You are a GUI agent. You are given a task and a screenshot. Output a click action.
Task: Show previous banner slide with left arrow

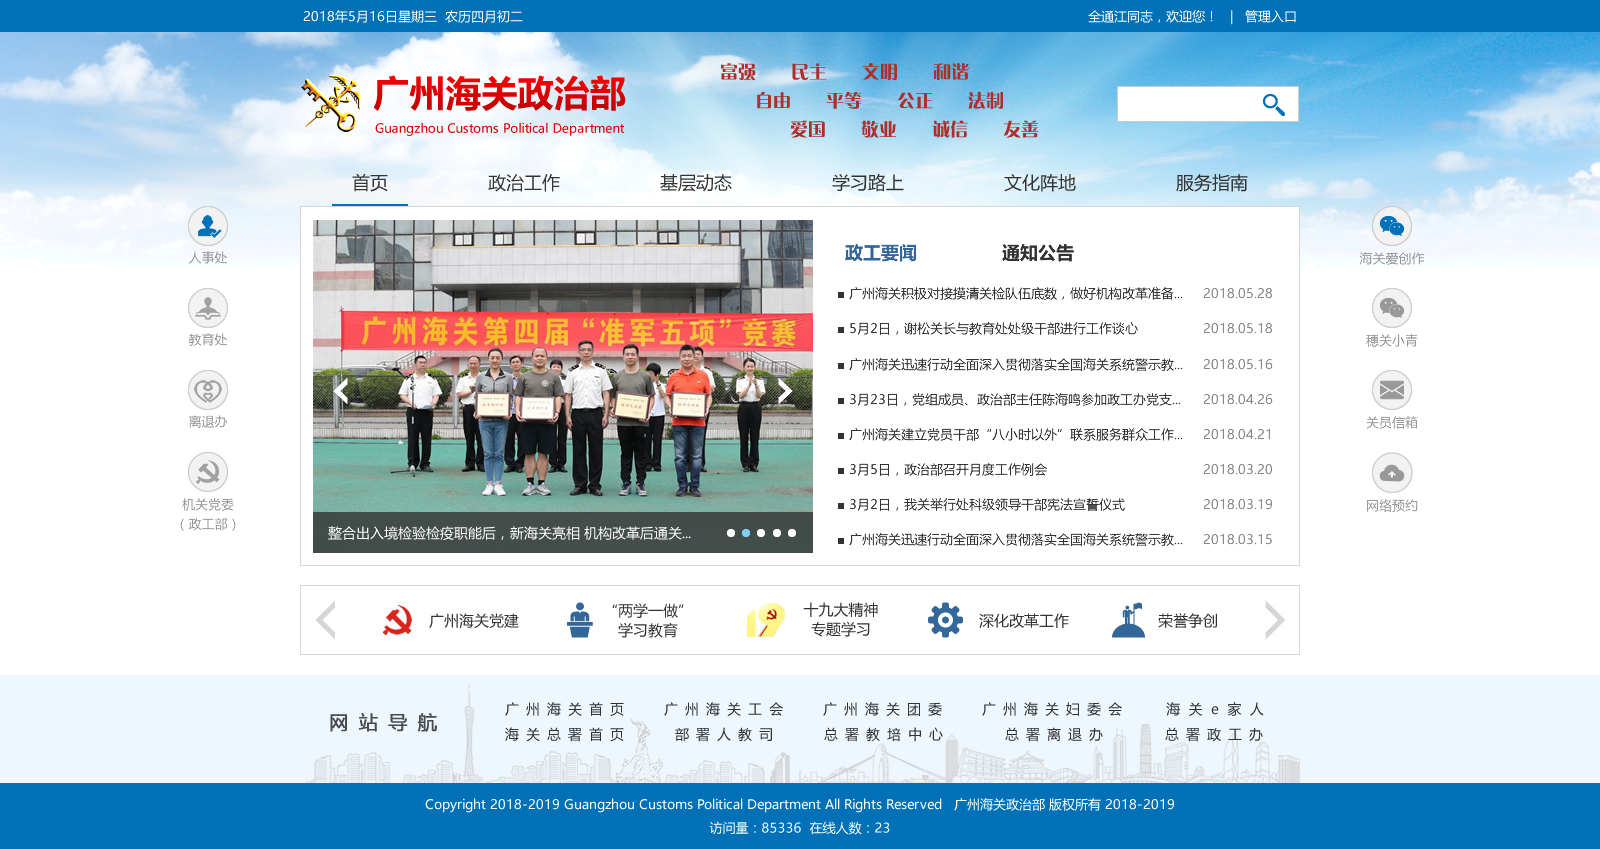coord(341,391)
